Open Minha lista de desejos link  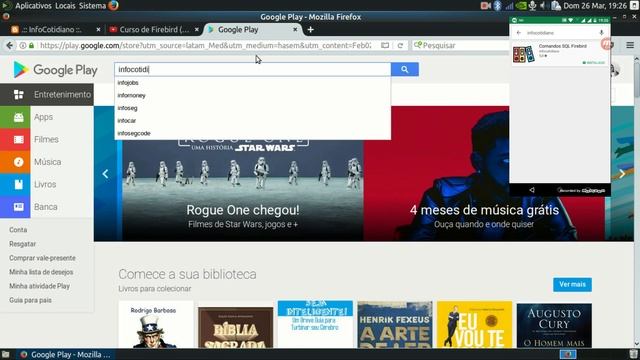point(41,272)
